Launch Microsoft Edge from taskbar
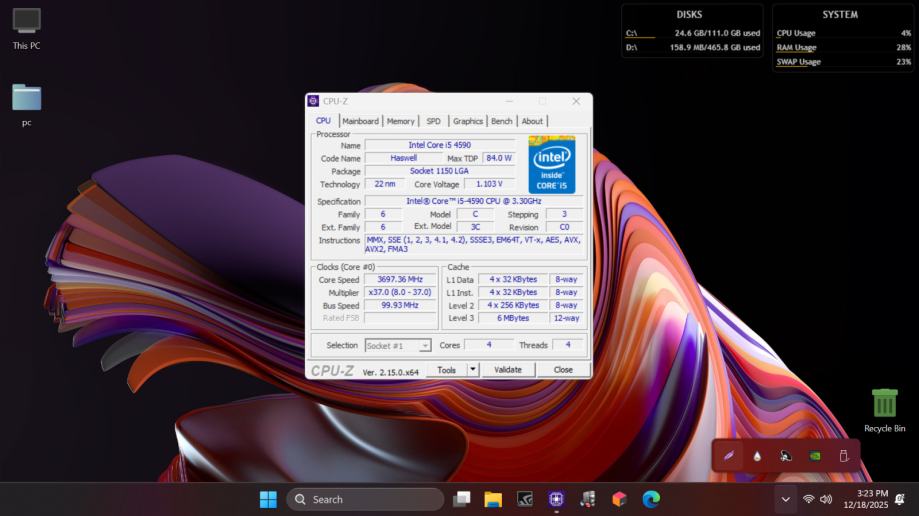 pyautogui.click(x=651, y=499)
